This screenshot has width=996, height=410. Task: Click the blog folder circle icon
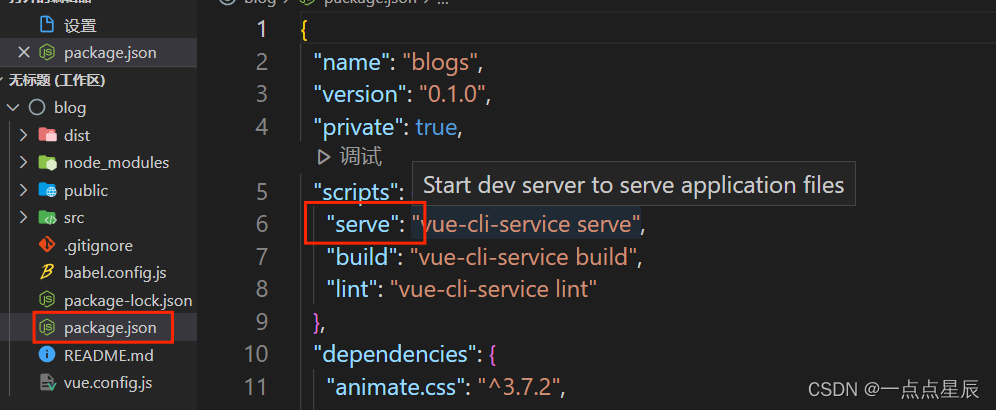coord(37,108)
